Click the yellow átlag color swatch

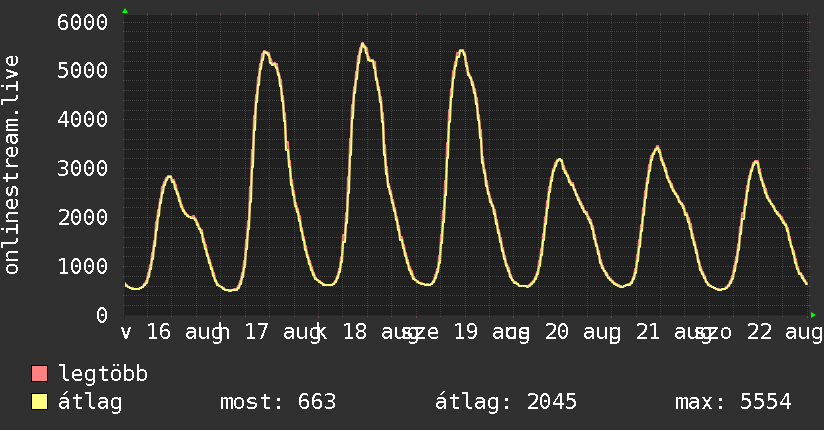pos(39,402)
